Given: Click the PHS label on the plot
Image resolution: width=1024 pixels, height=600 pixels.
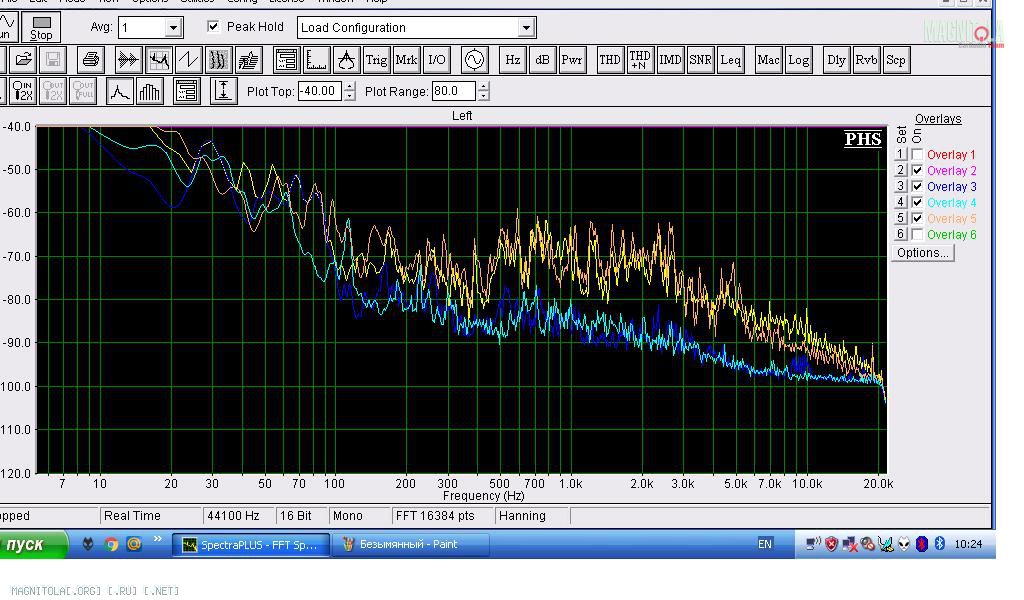Looking at the screenshot, I should click(x=862, y=139).
